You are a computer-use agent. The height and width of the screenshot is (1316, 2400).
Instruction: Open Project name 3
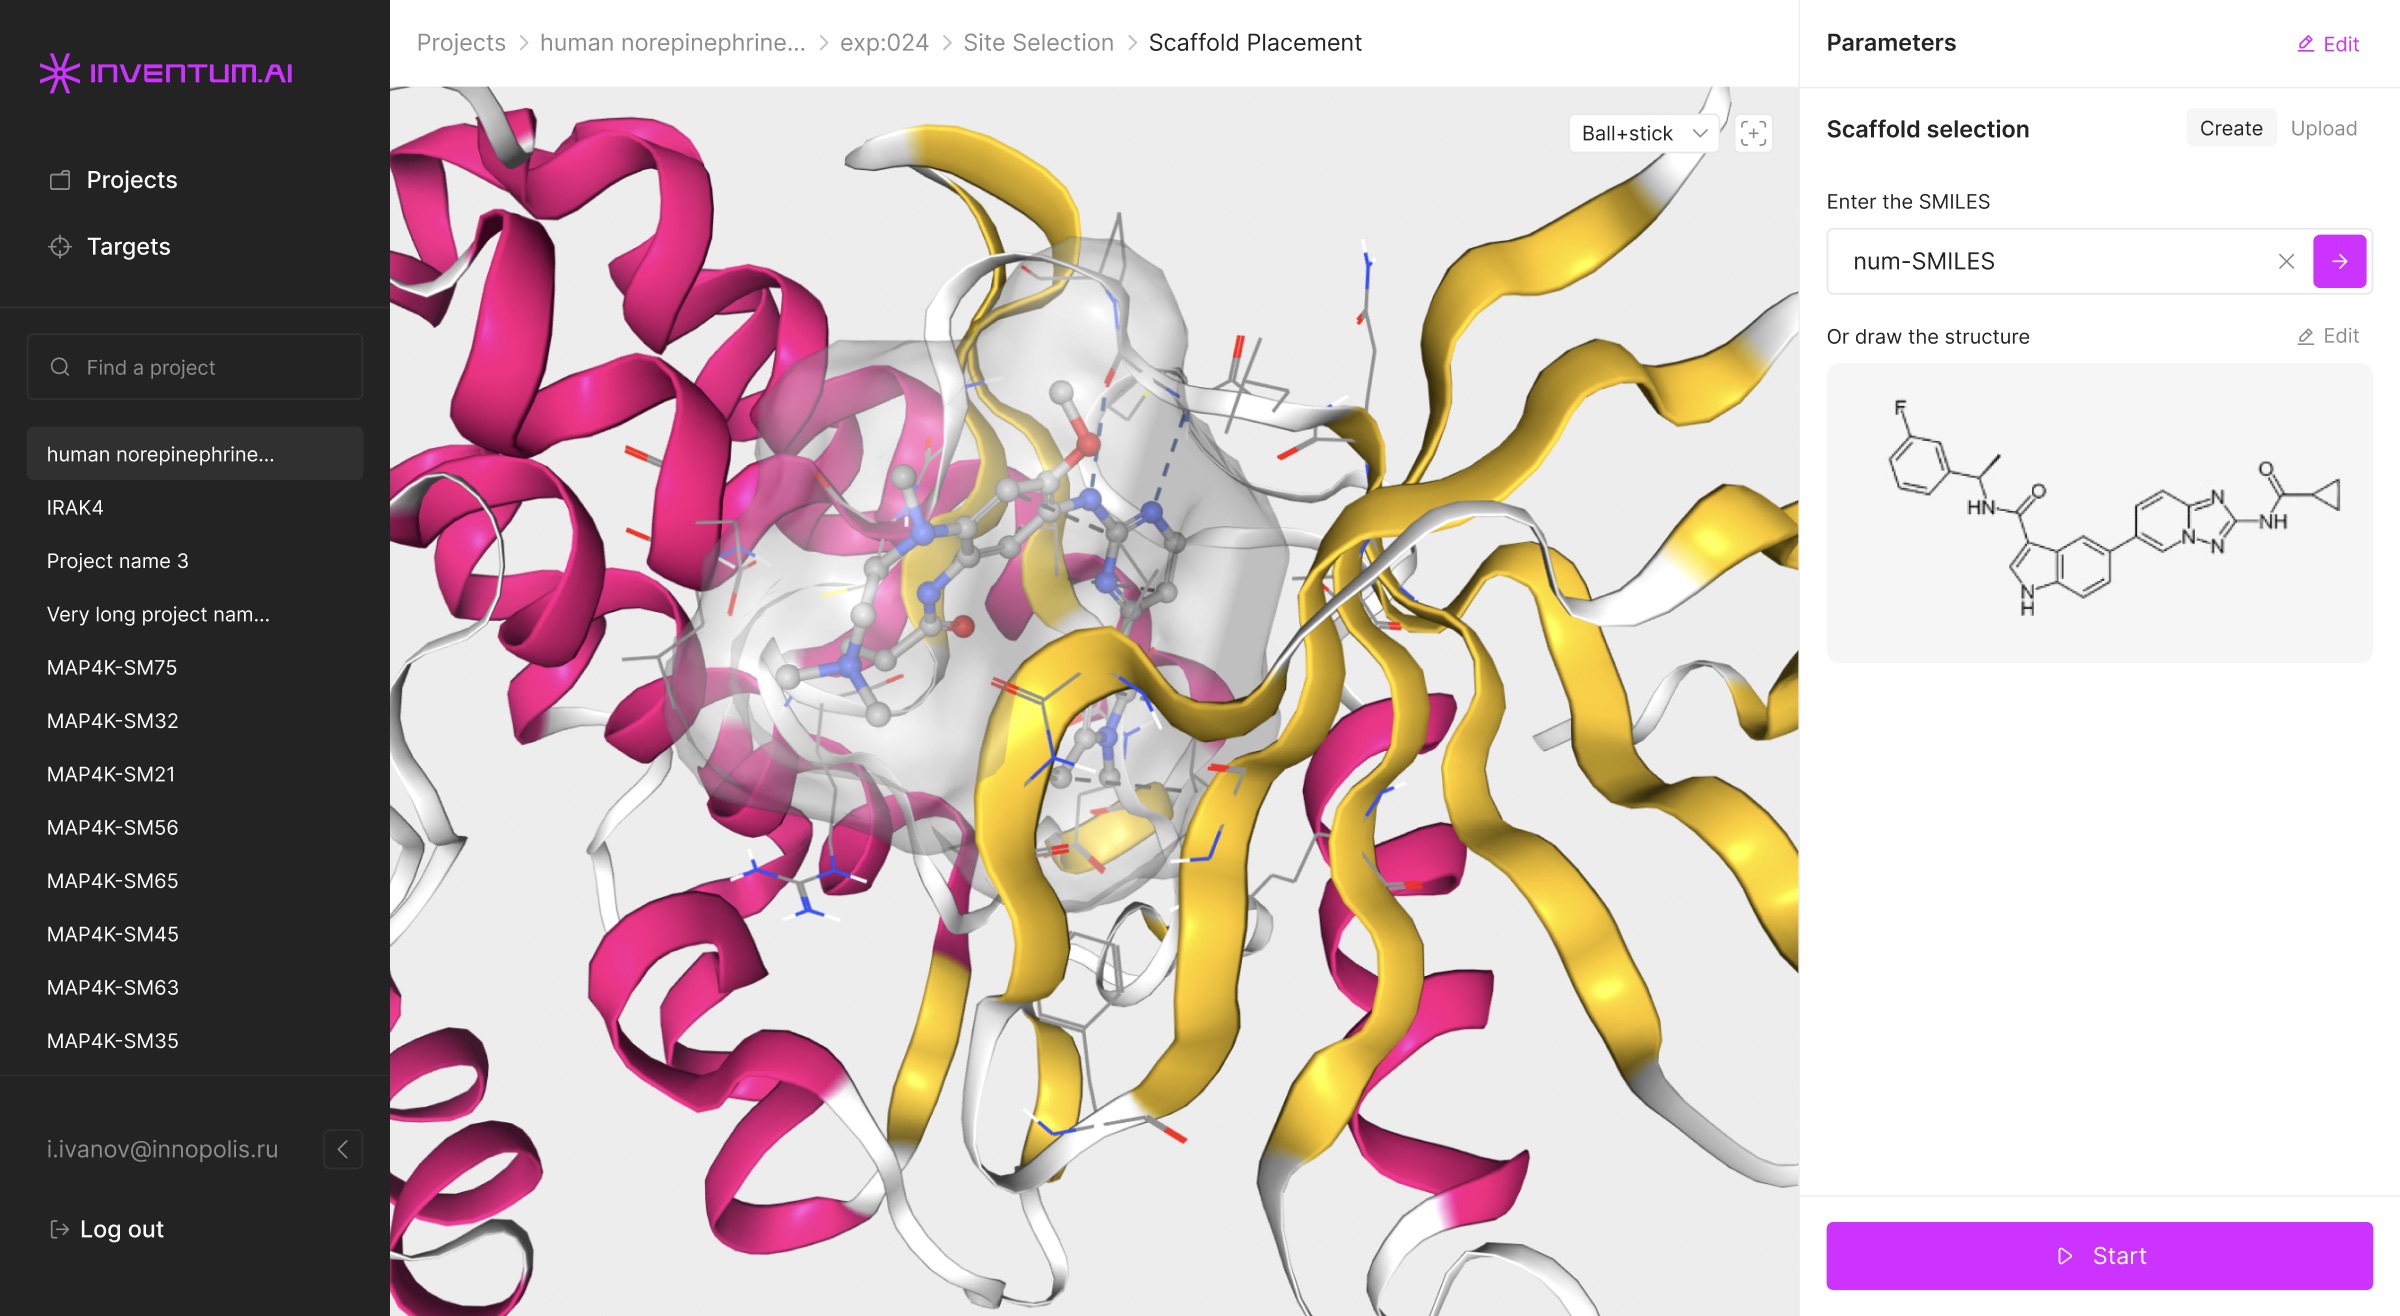point(195,561)
